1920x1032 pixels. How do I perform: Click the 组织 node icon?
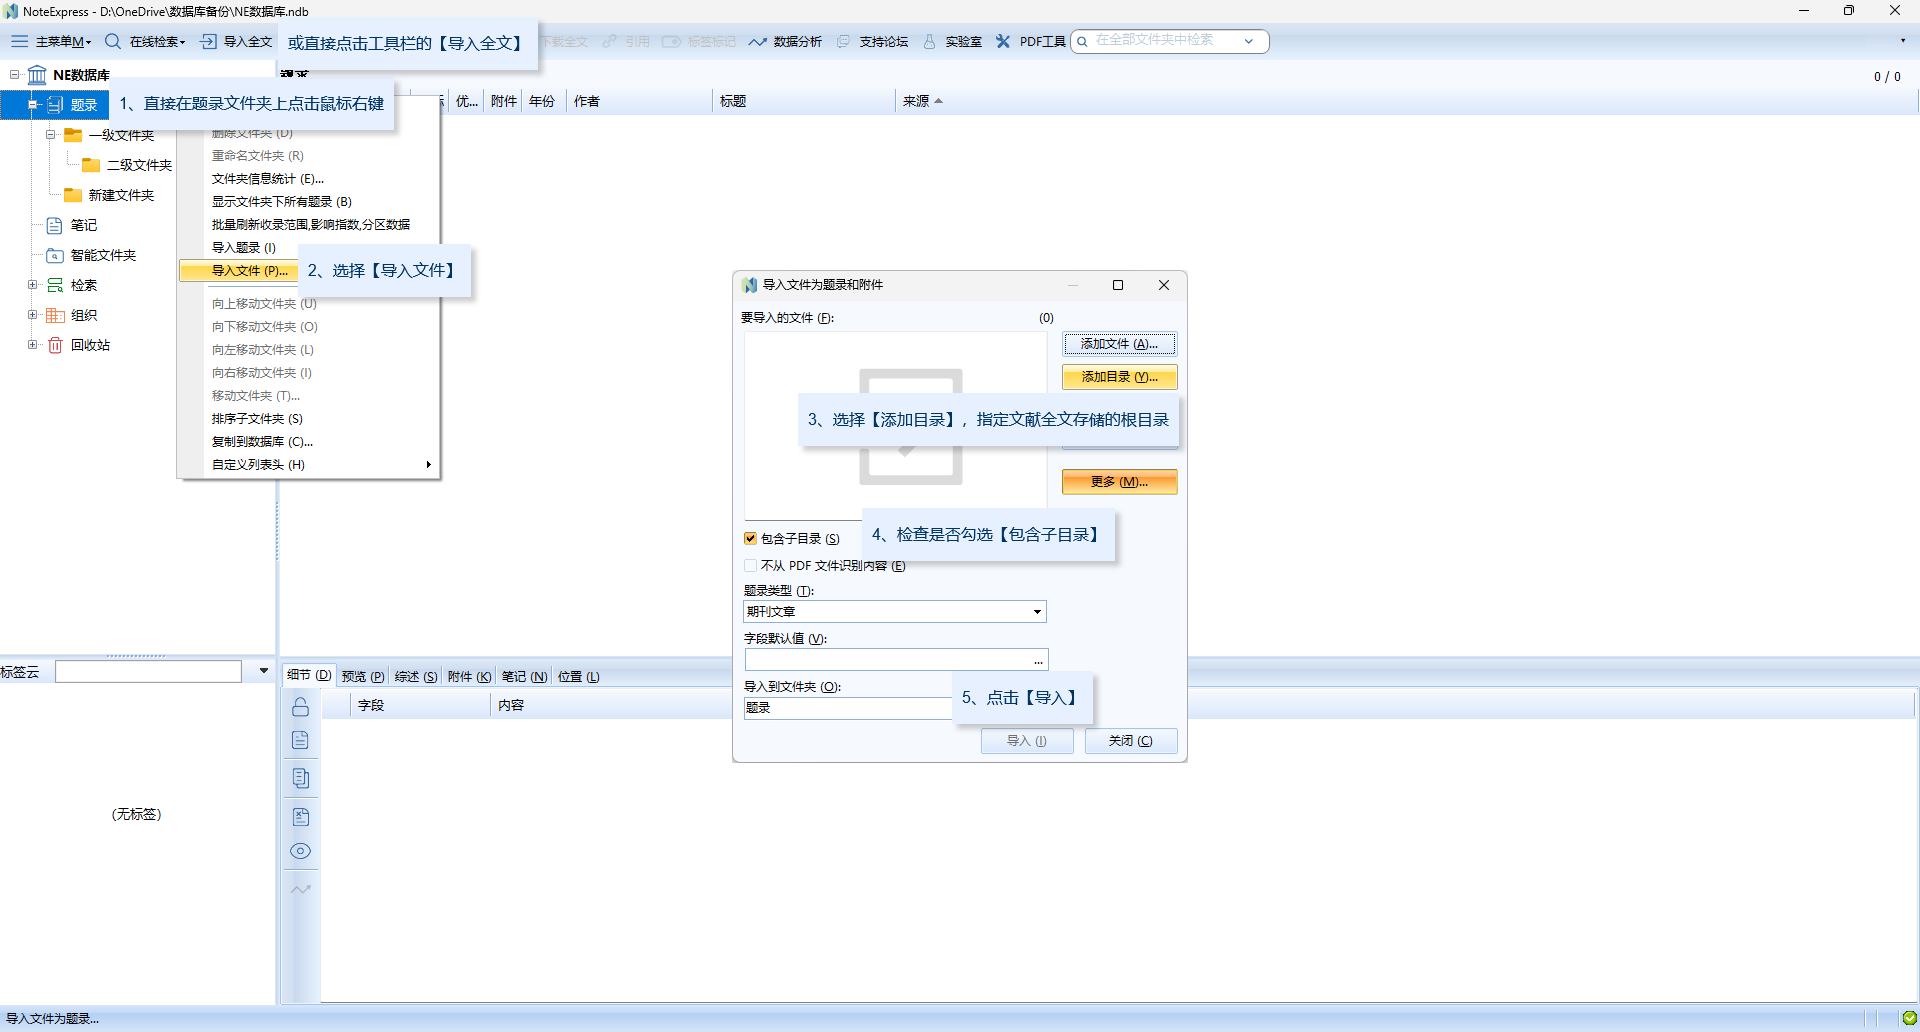coord(55,315)
